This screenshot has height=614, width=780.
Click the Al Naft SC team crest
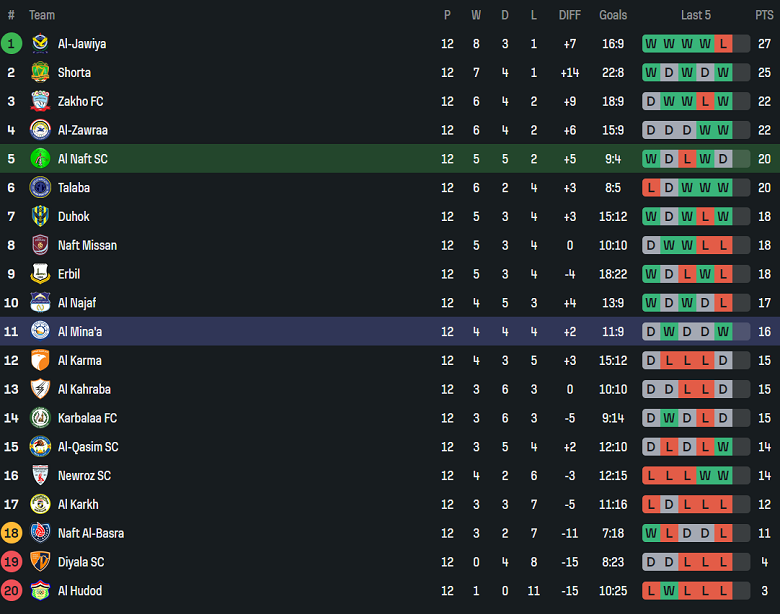pyautogui.click(x=40, y=159)
